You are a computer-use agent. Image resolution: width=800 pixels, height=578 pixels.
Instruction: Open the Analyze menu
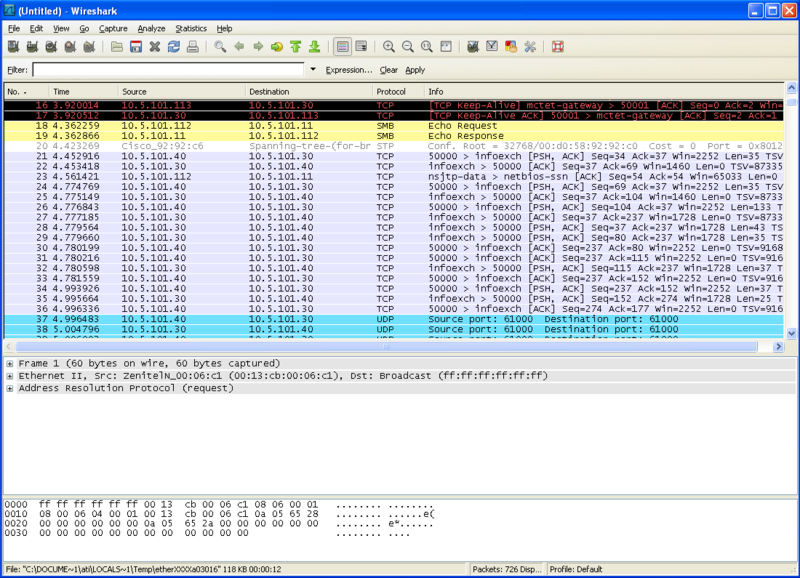[152, 28]
